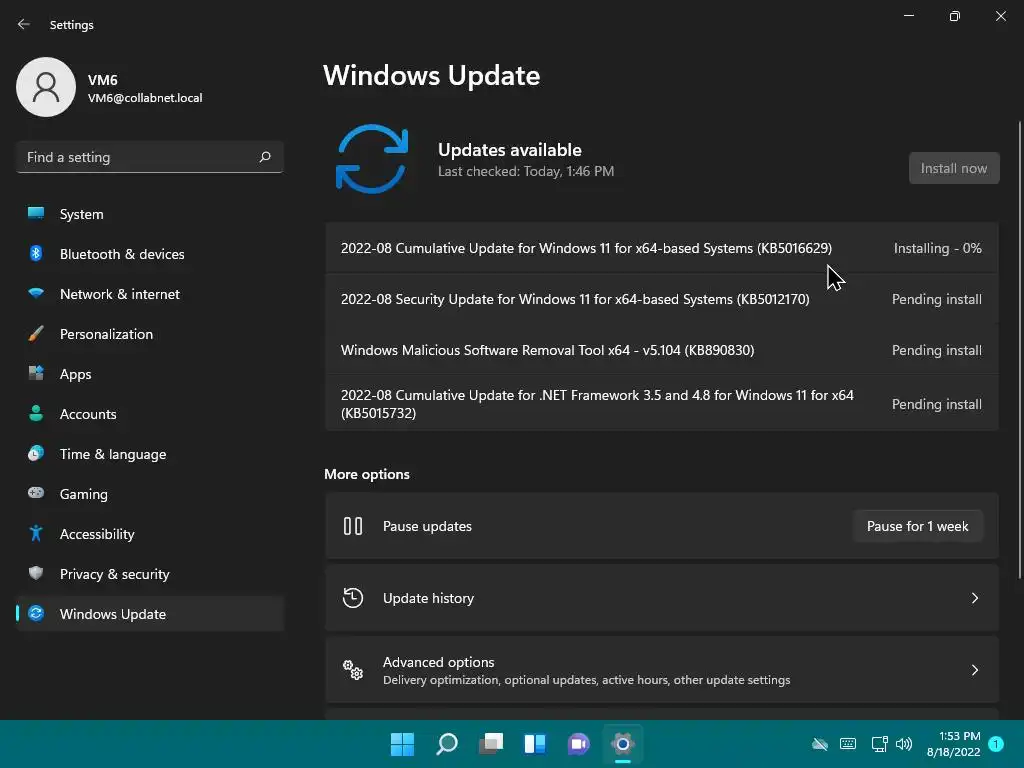Viewport: 1024px width, 768px height.
Task: Open the Chat app on the taskbar
Action: tap(579, 744)
